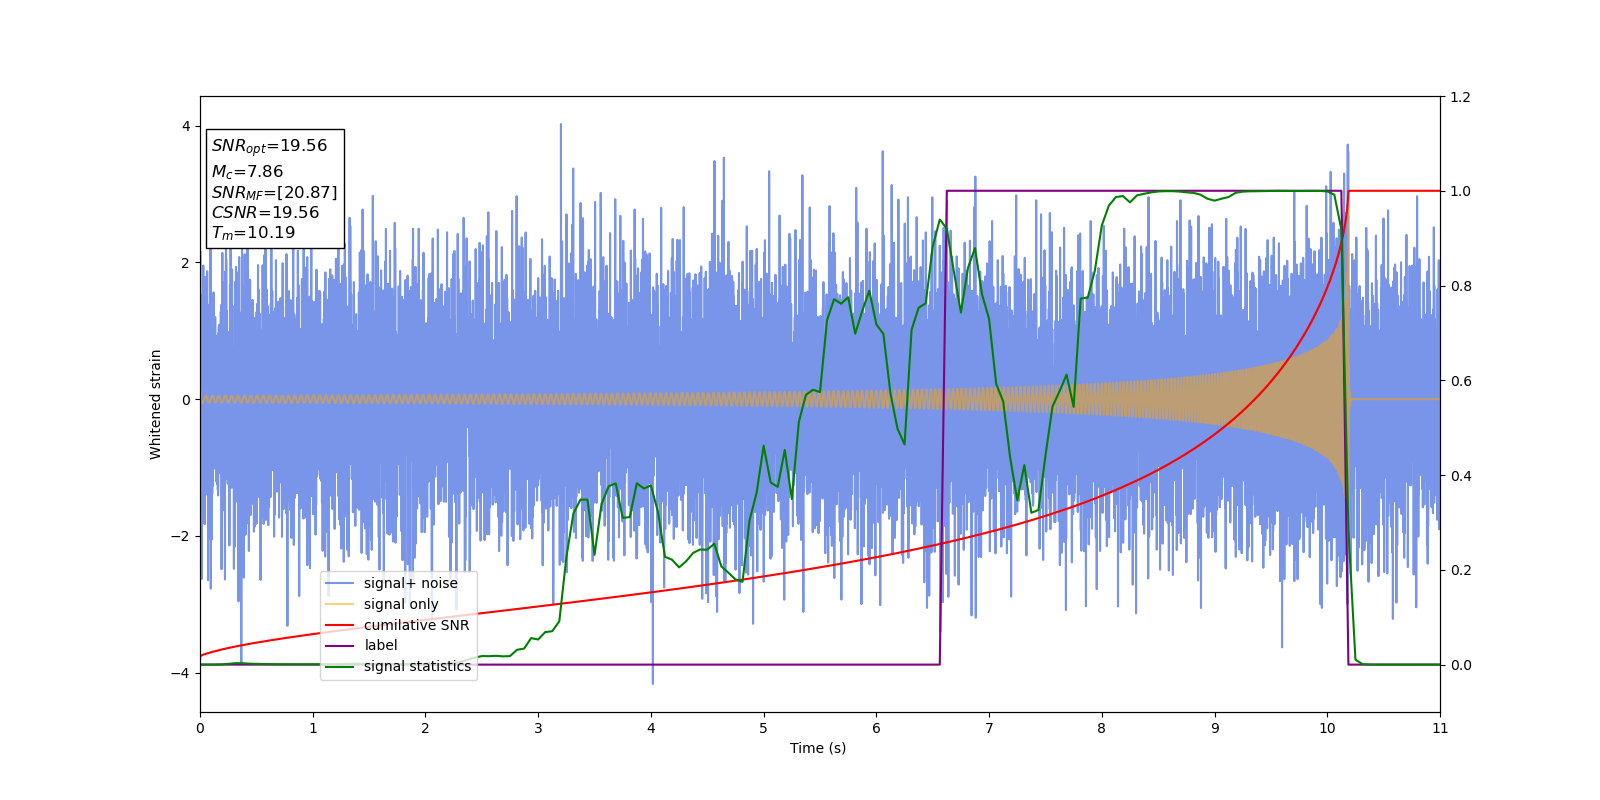1600x800 pixels.
Task: Click x-axis tick label 6
Action: pyautogui.click(x=876, y=729)
